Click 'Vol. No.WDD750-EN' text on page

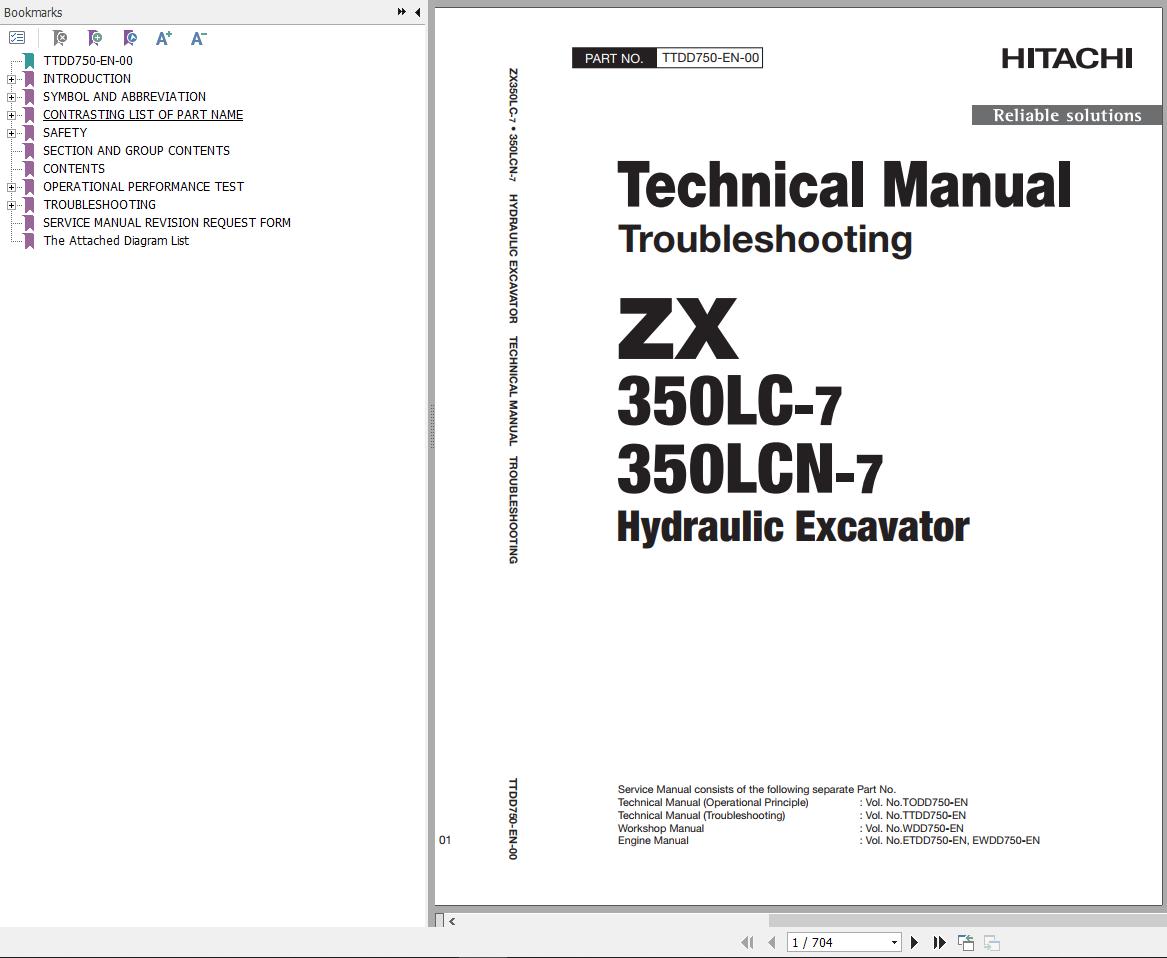coord(914,828)
